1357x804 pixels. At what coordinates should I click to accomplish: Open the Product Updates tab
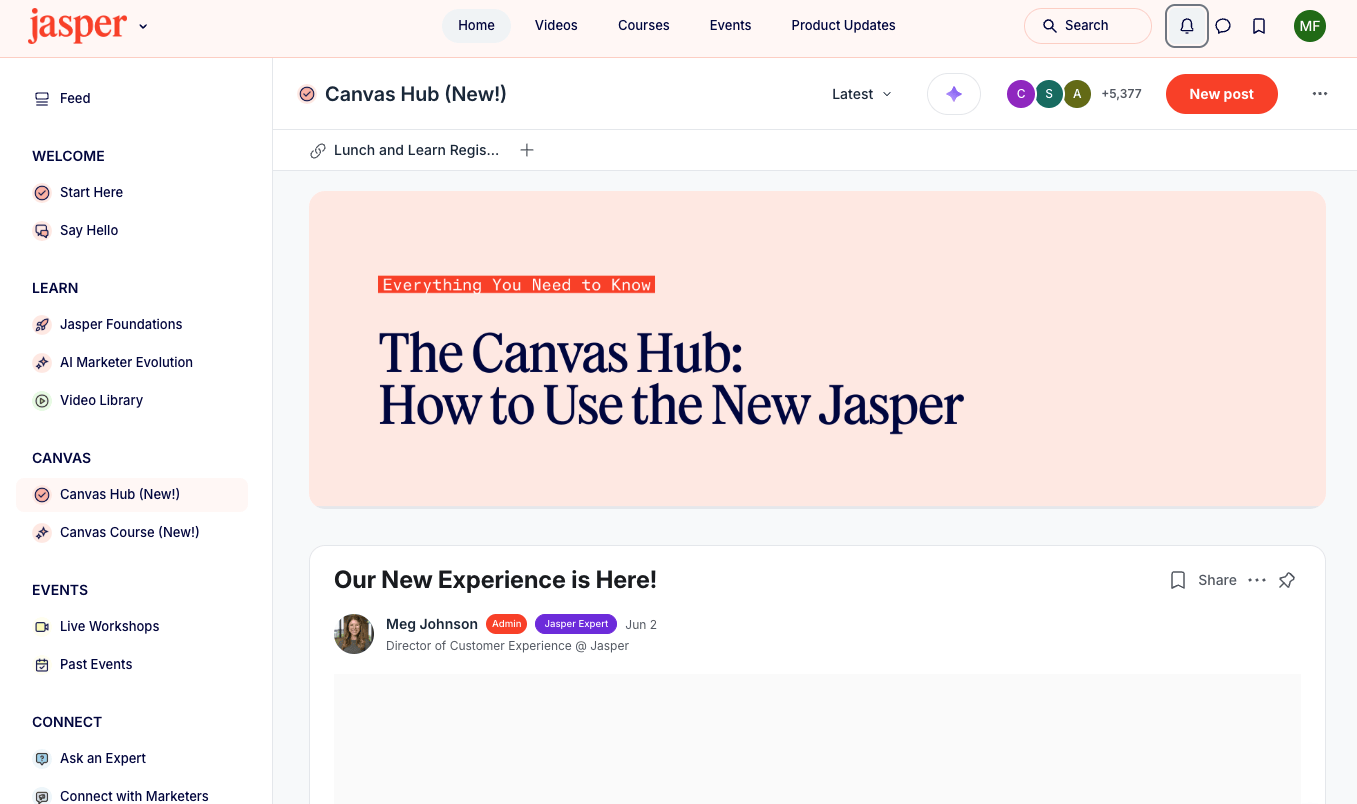point(843,25)
